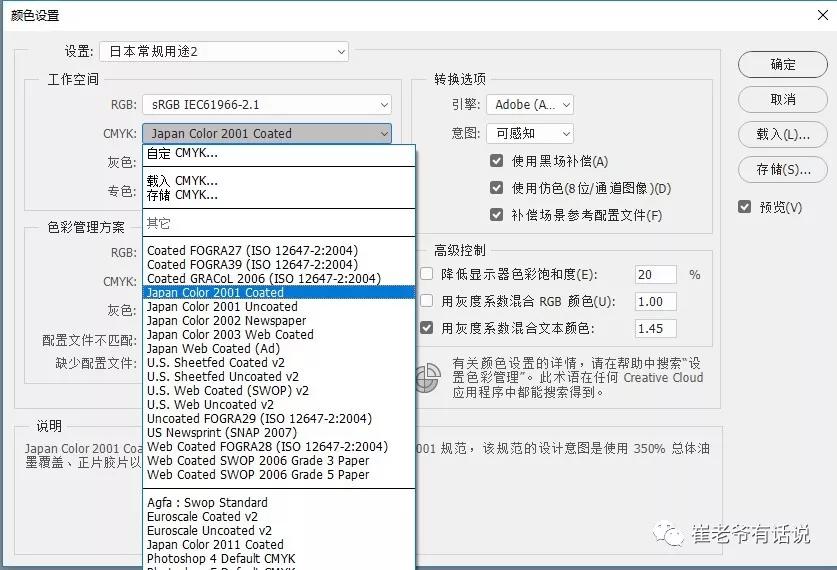Image resolution: width=837 pixels, height=570 pixels.
Task: Click the 载入 load button
Action: tap(783, 134)
